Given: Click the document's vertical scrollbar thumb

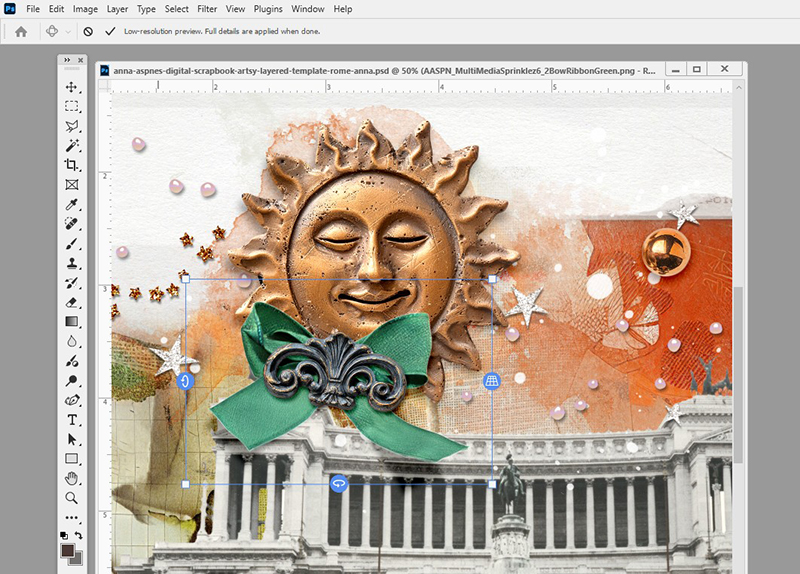Looking at the screenshot, I should click(x=738, y=375).
